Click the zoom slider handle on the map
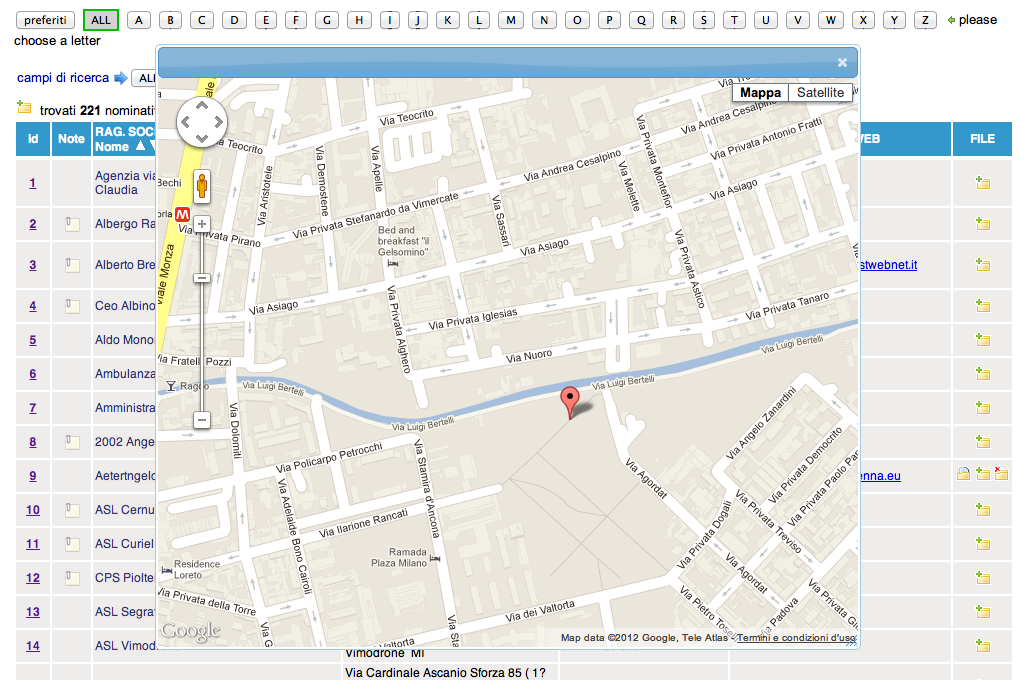 pos(202,278)
